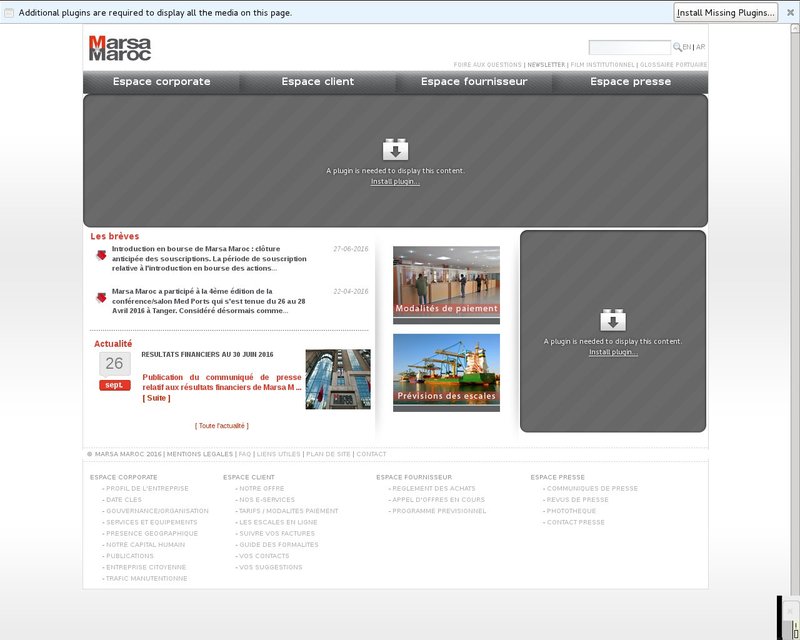This screenshot has height=640, width=800.
Task: Open the Prévisions des escales image tile
Action: tap(446, 373)
